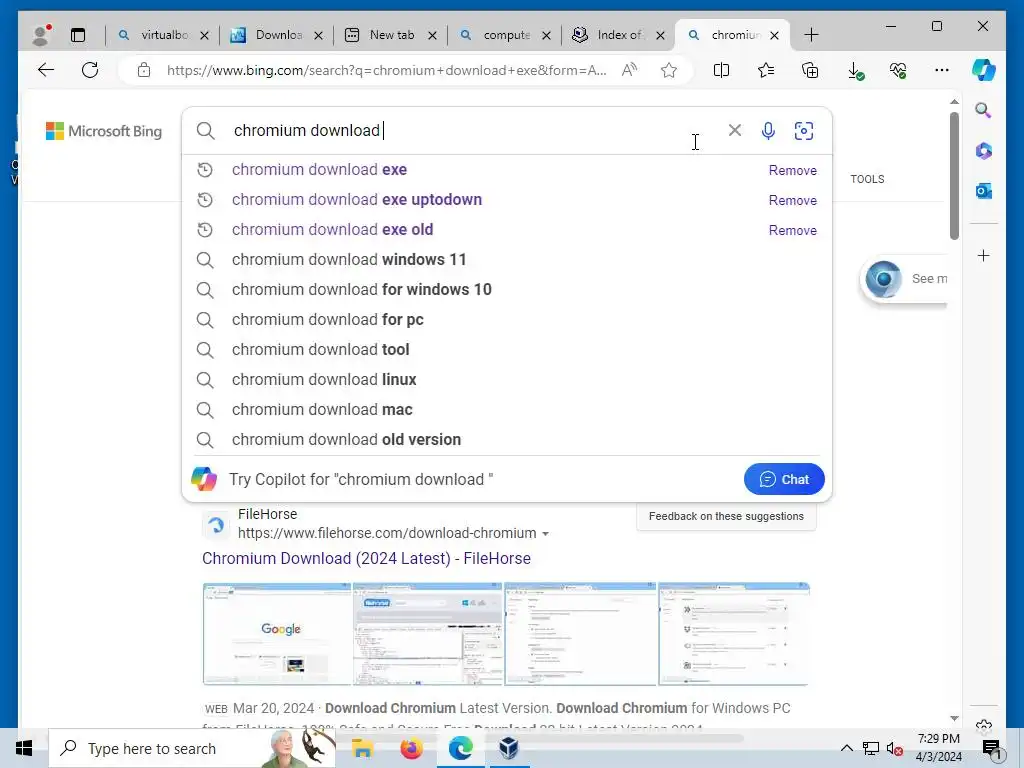Open the profile avatar icon
The height and width of the screenshot is (768, 1024).
pos(41,35)
